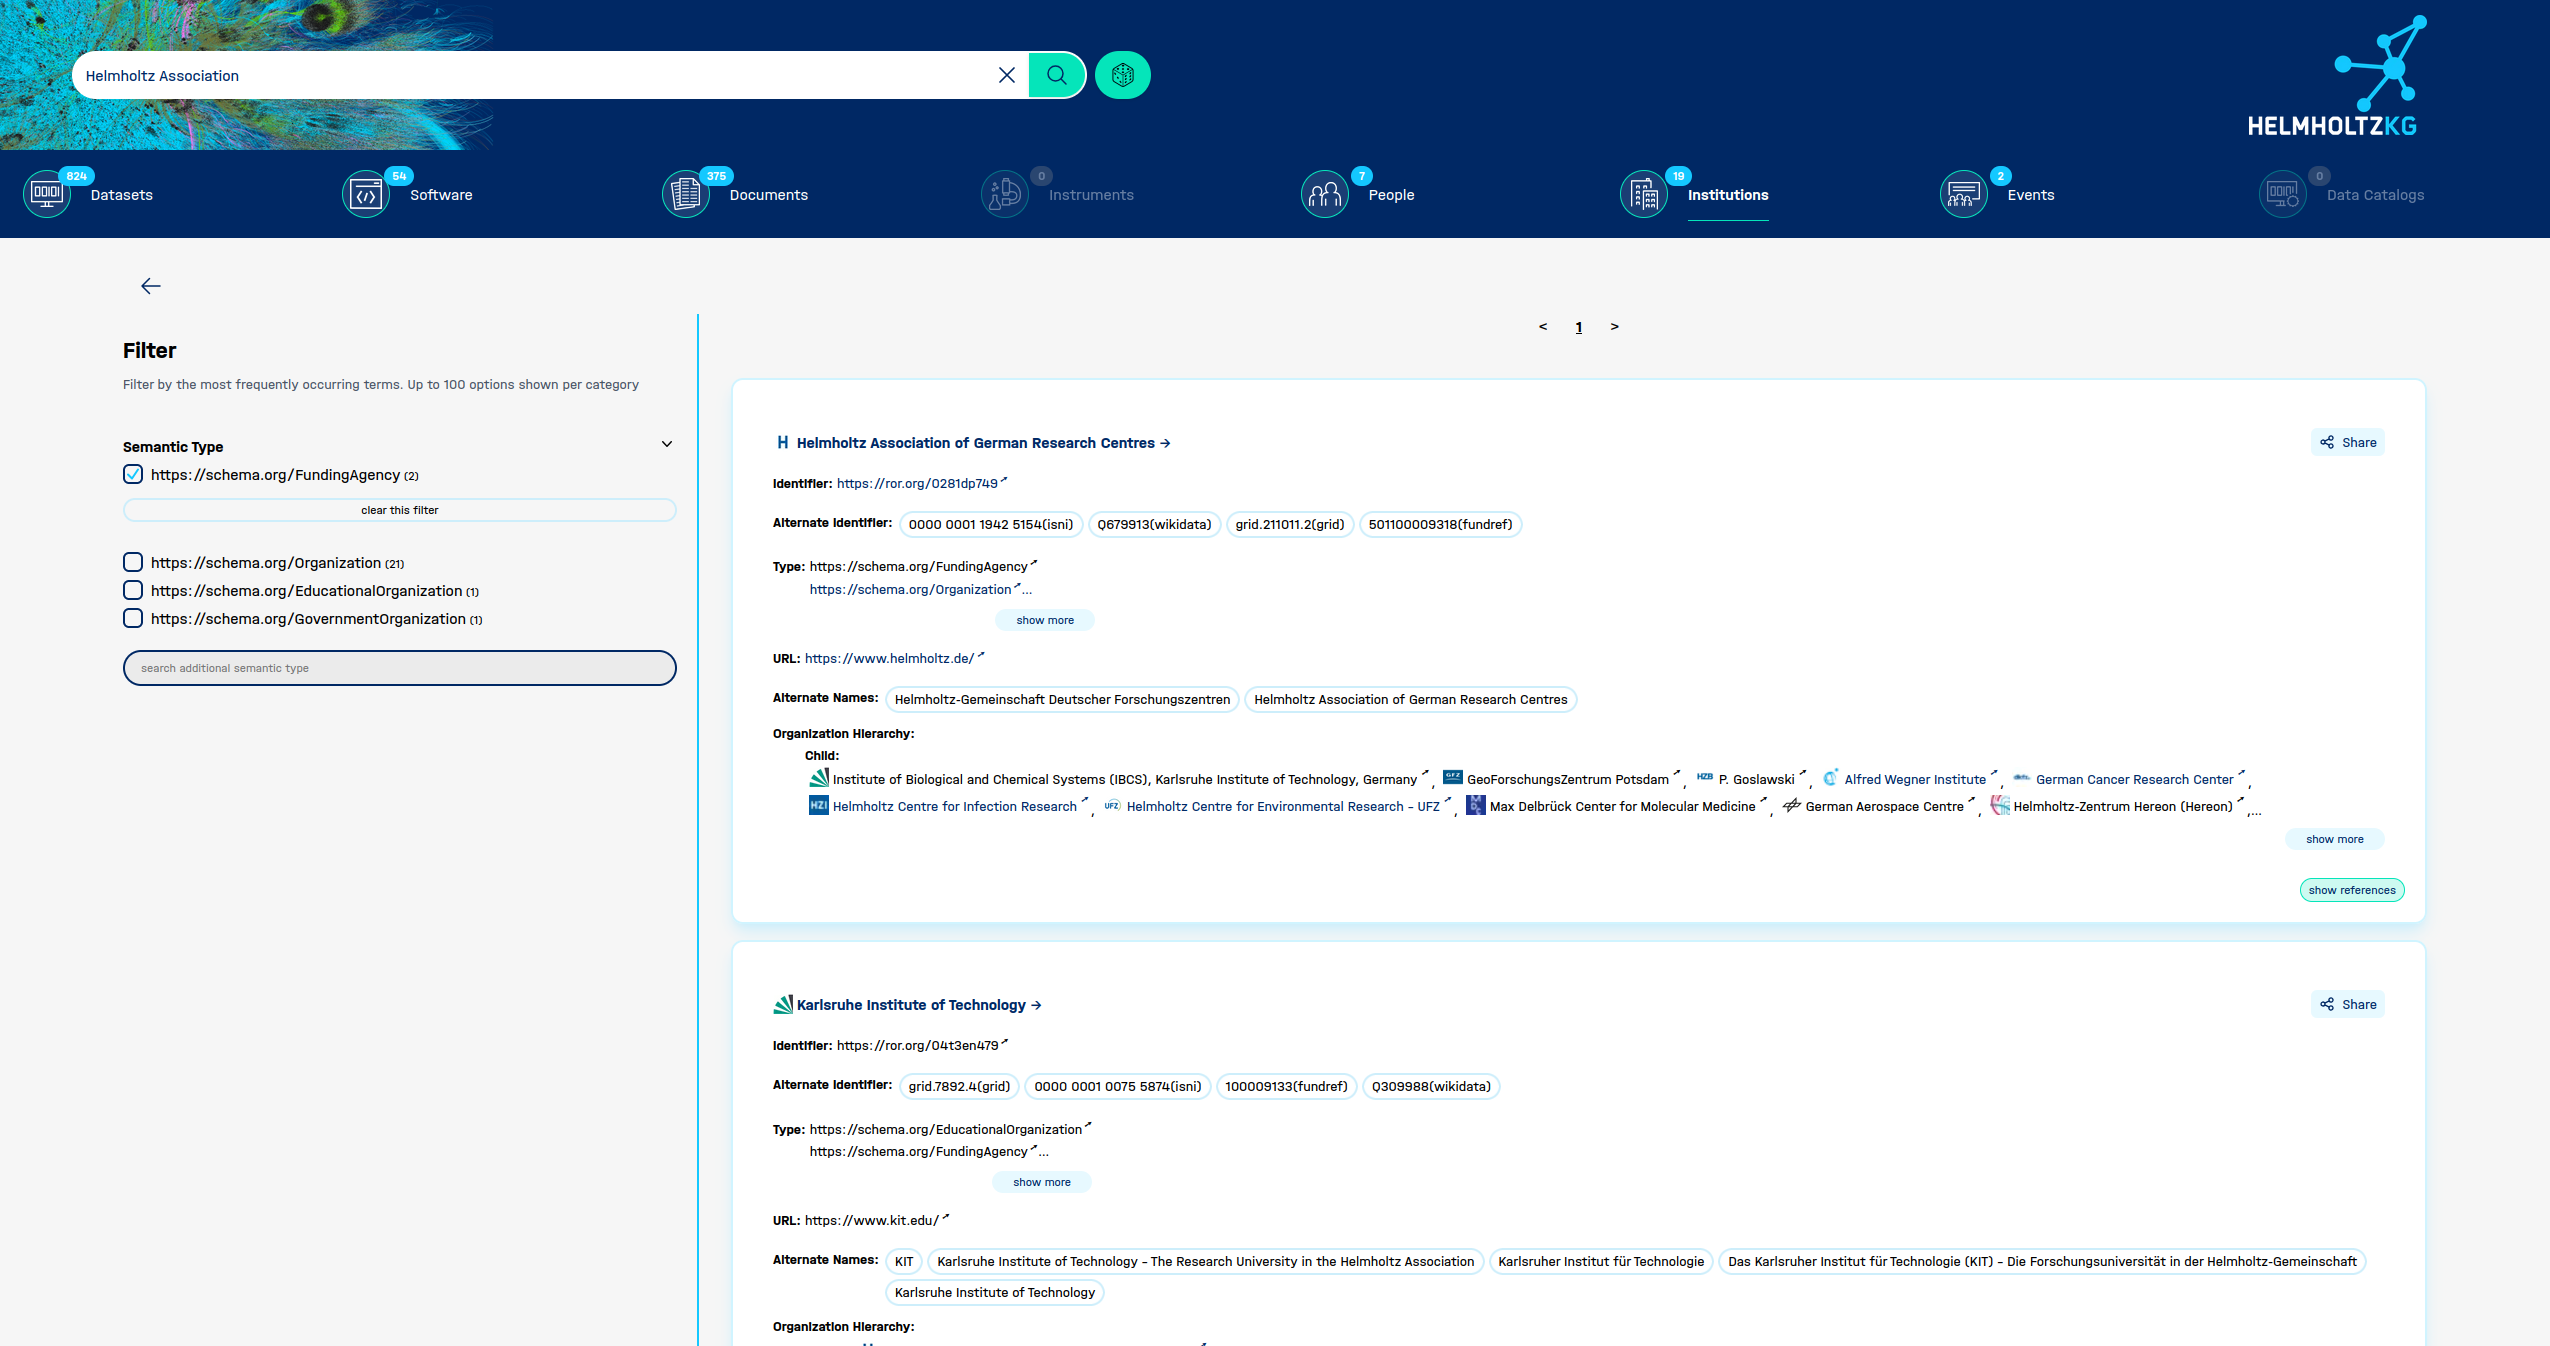Click the green cube icon next to search
The width and height of the screenshot is (2550, 1346).
pos(1122,75)
